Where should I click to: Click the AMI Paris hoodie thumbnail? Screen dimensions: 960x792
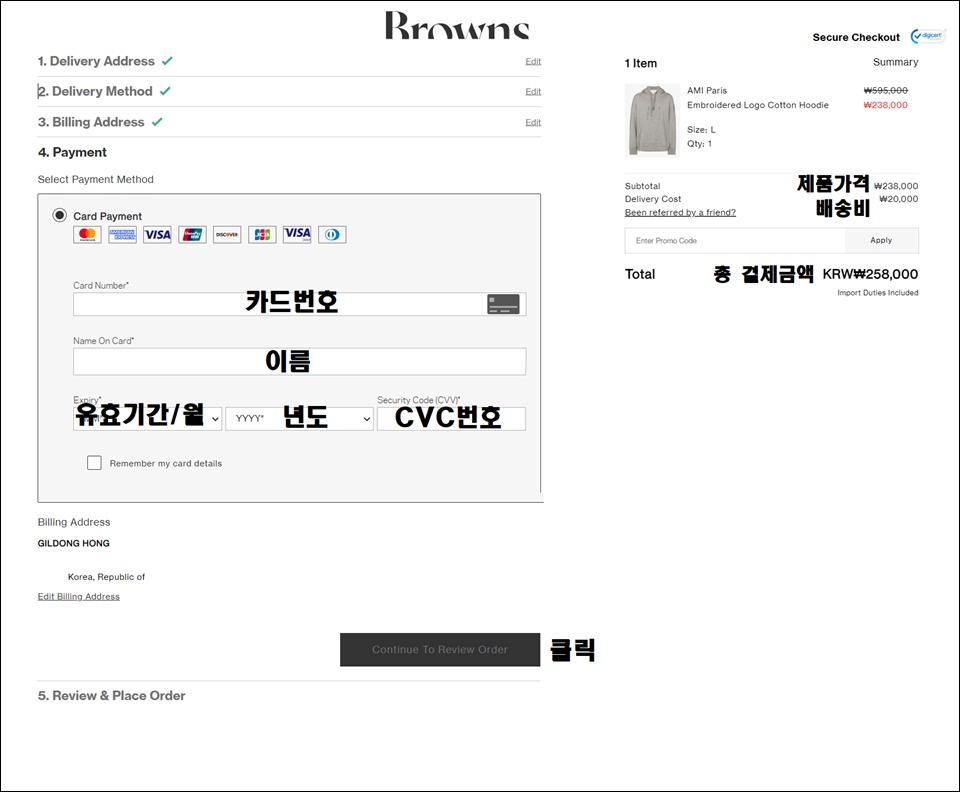652,120
